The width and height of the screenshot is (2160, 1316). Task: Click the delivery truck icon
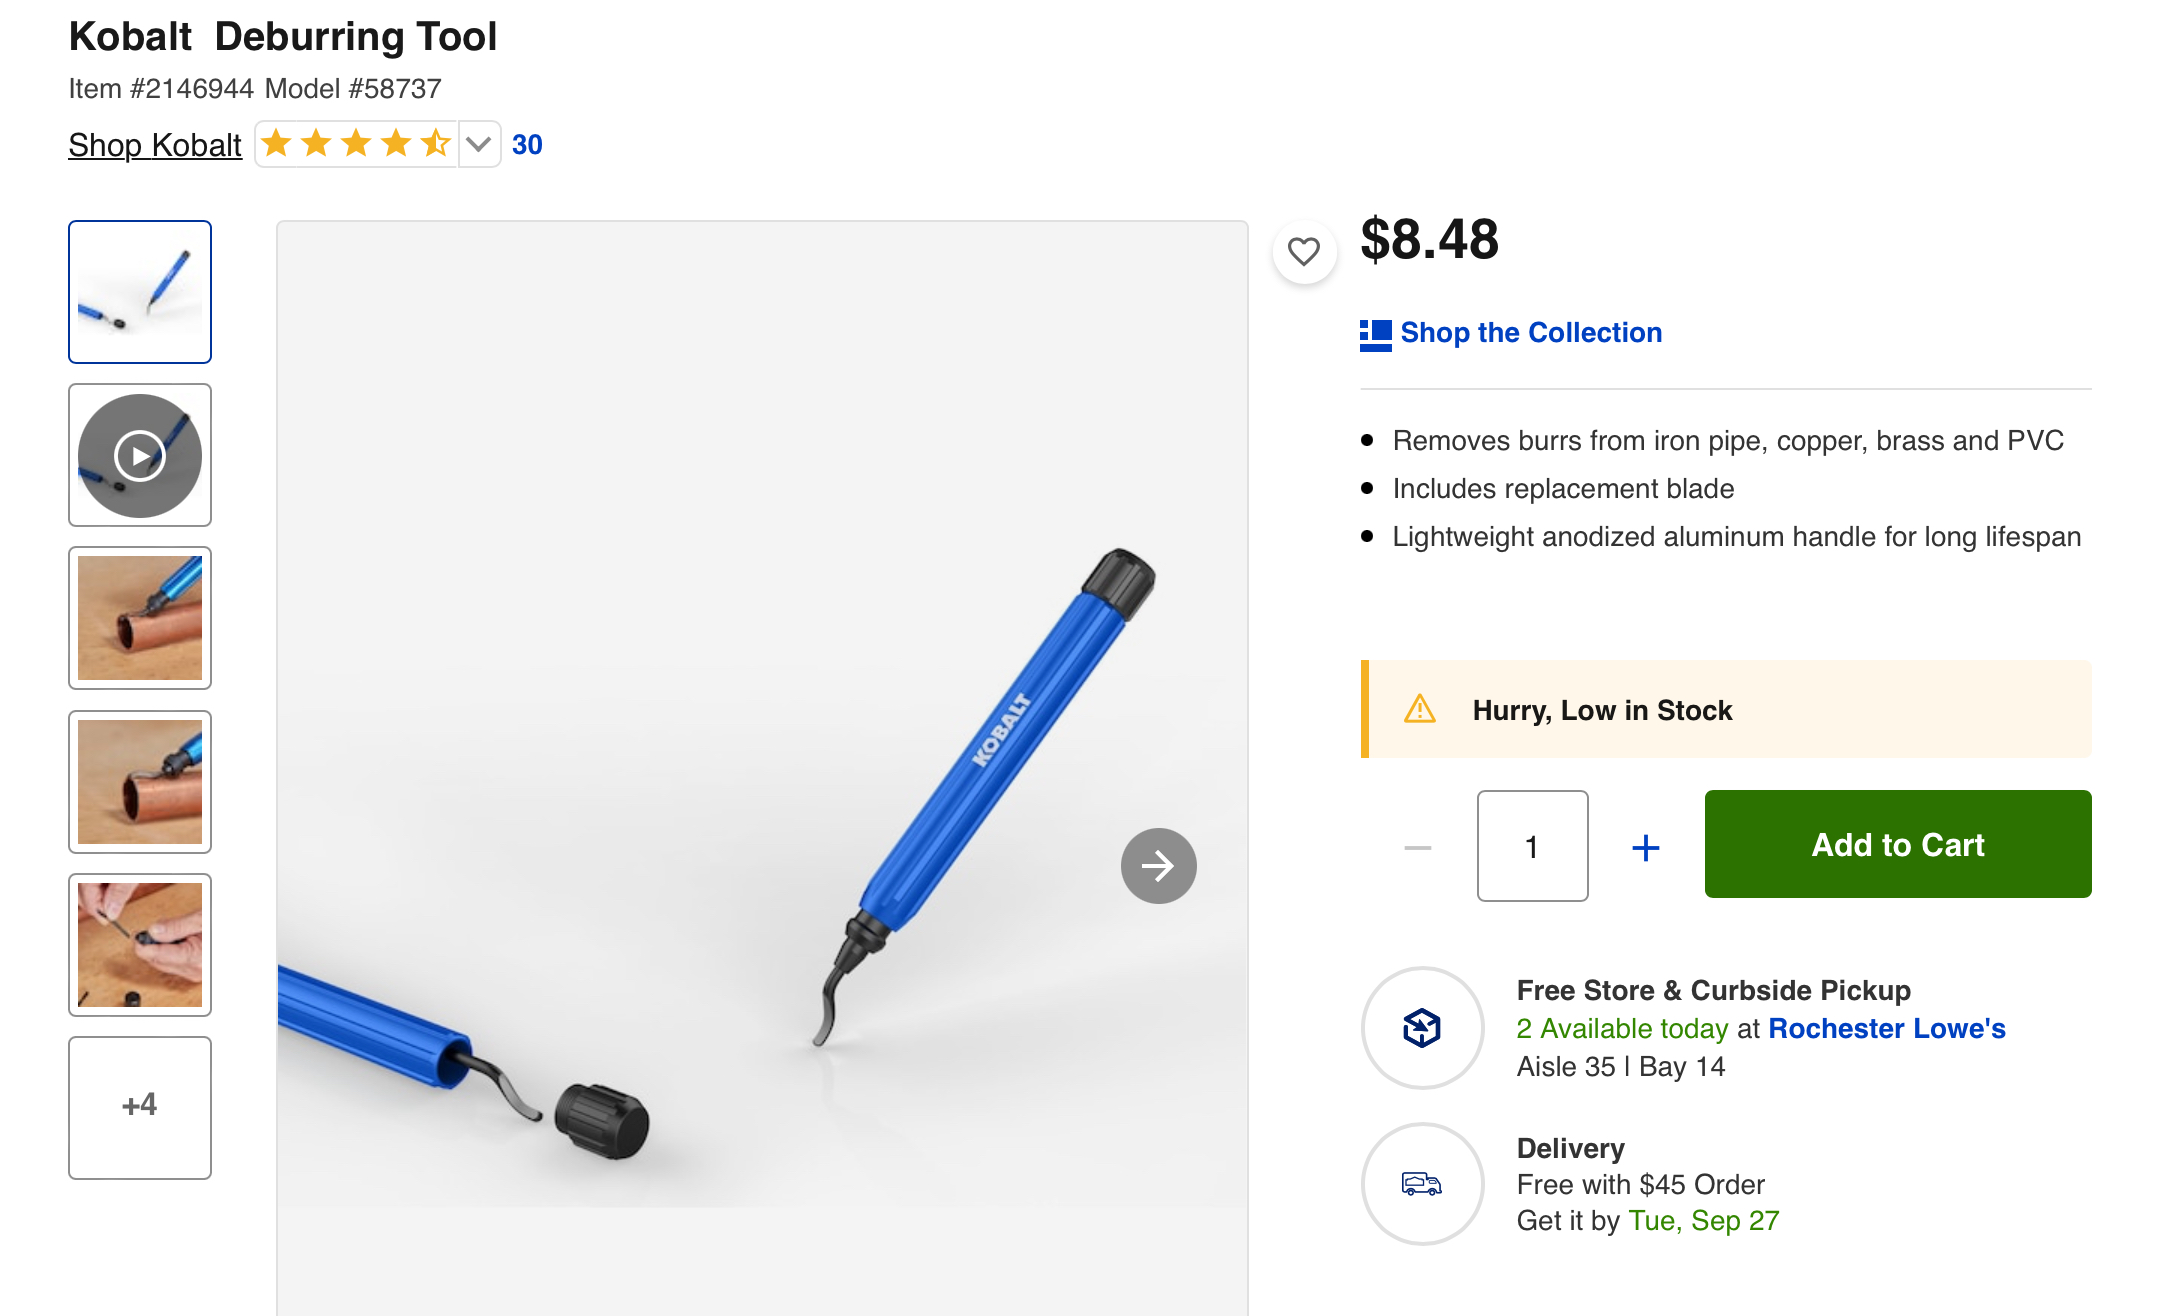point(1422,1184)
